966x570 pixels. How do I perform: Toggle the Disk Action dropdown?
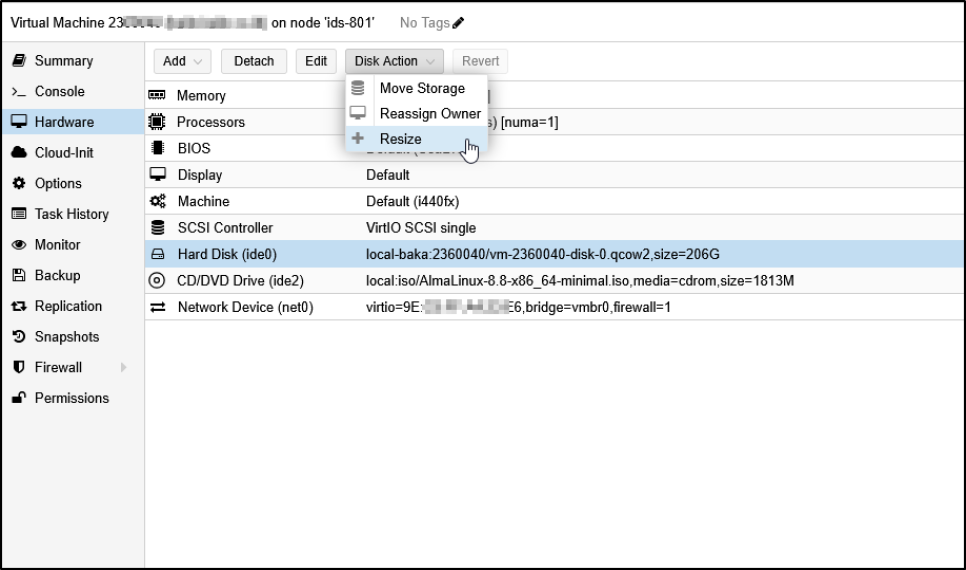pyautogui.click(x=395, y=61)
